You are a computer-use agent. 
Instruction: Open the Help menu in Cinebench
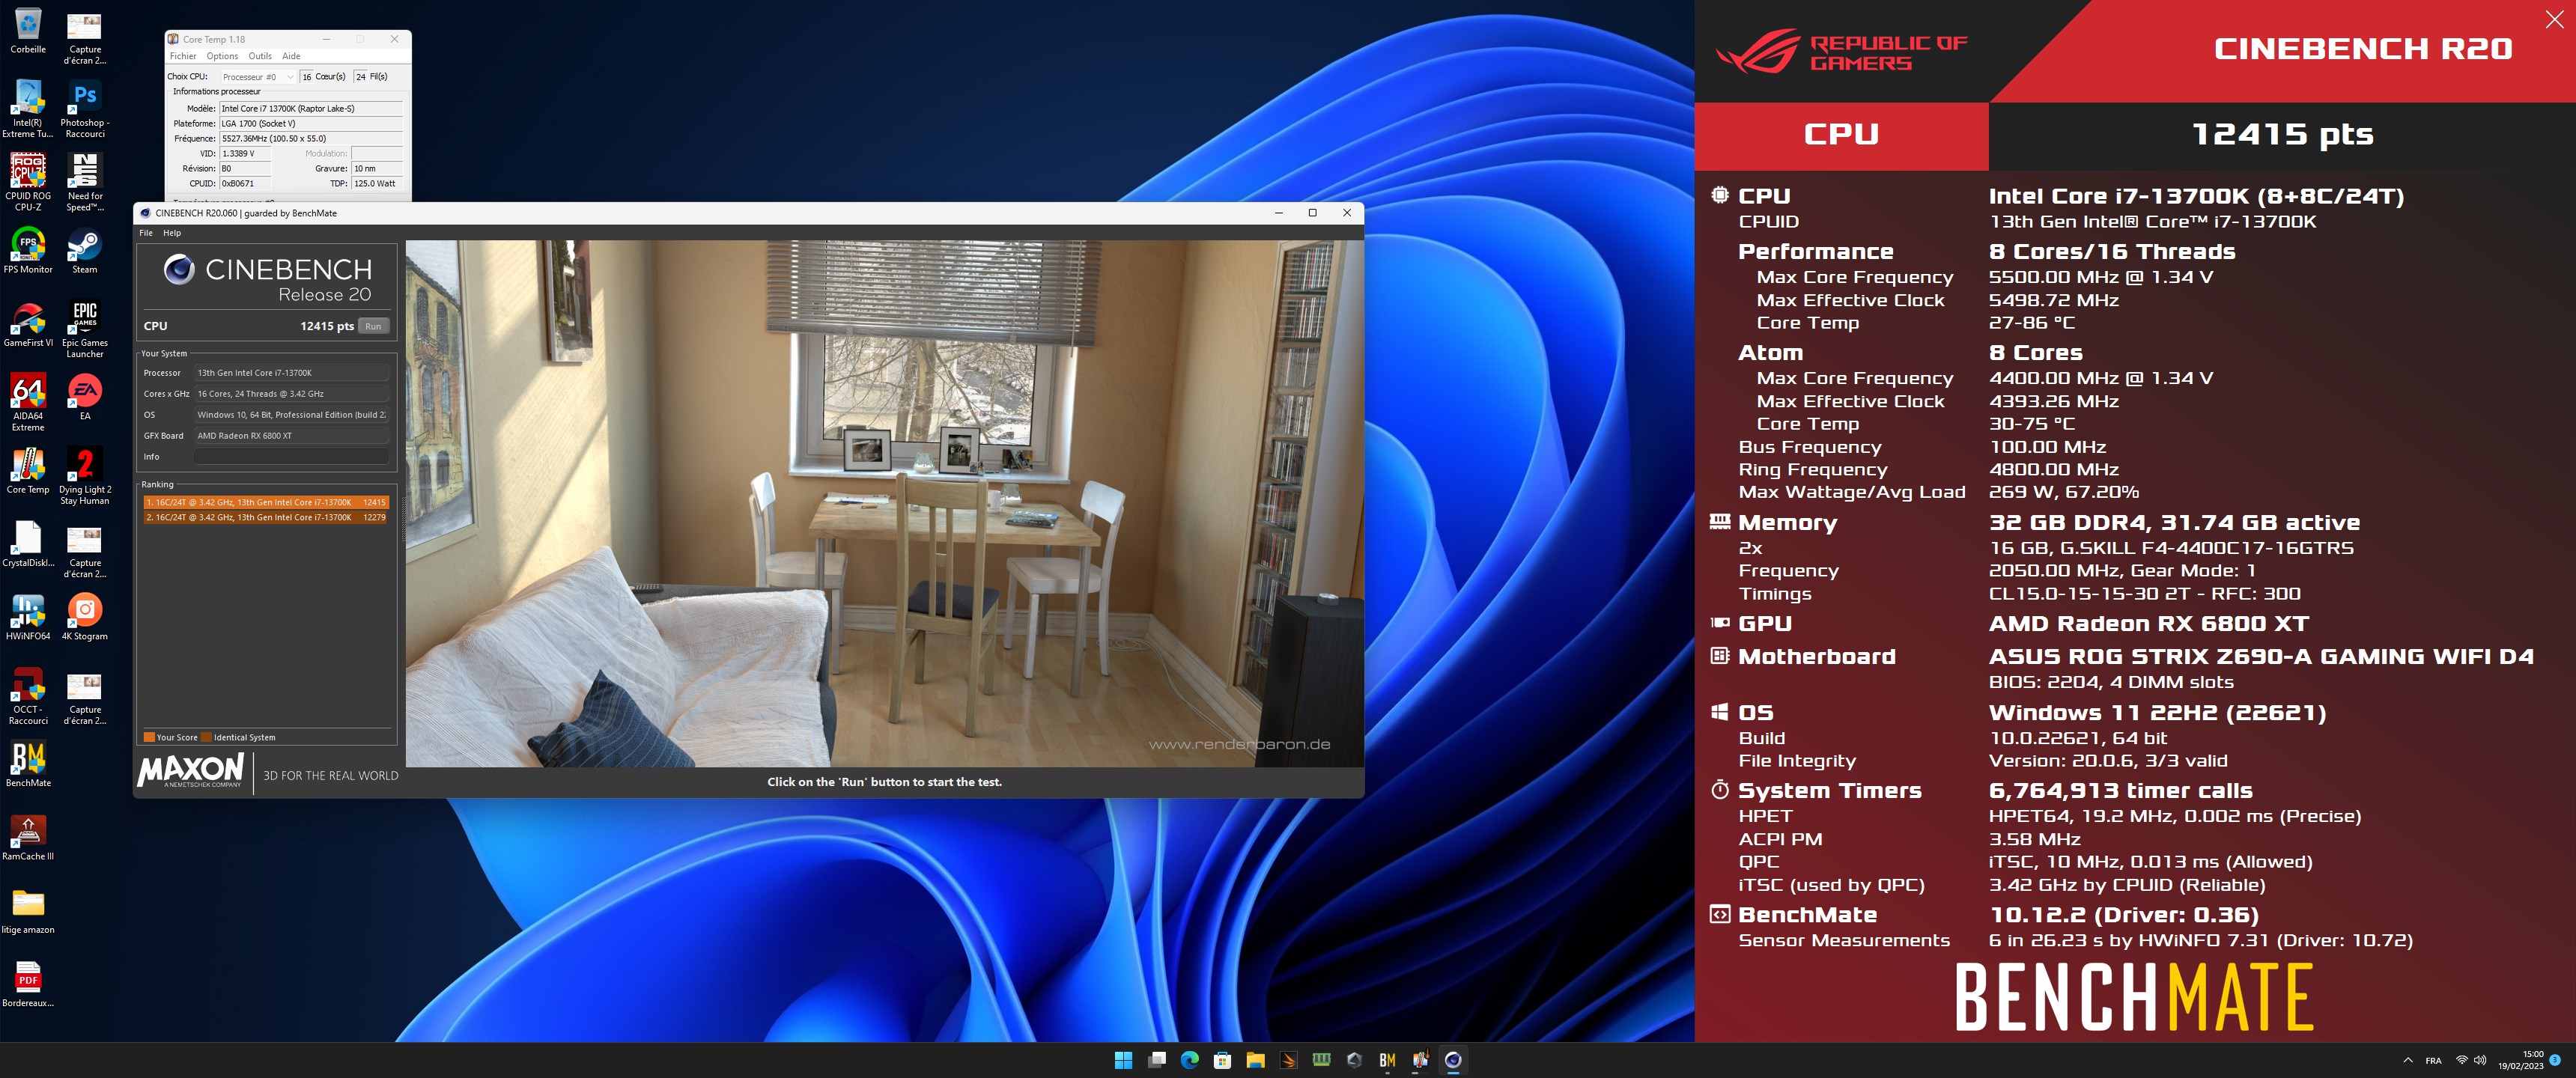[172, 233]
